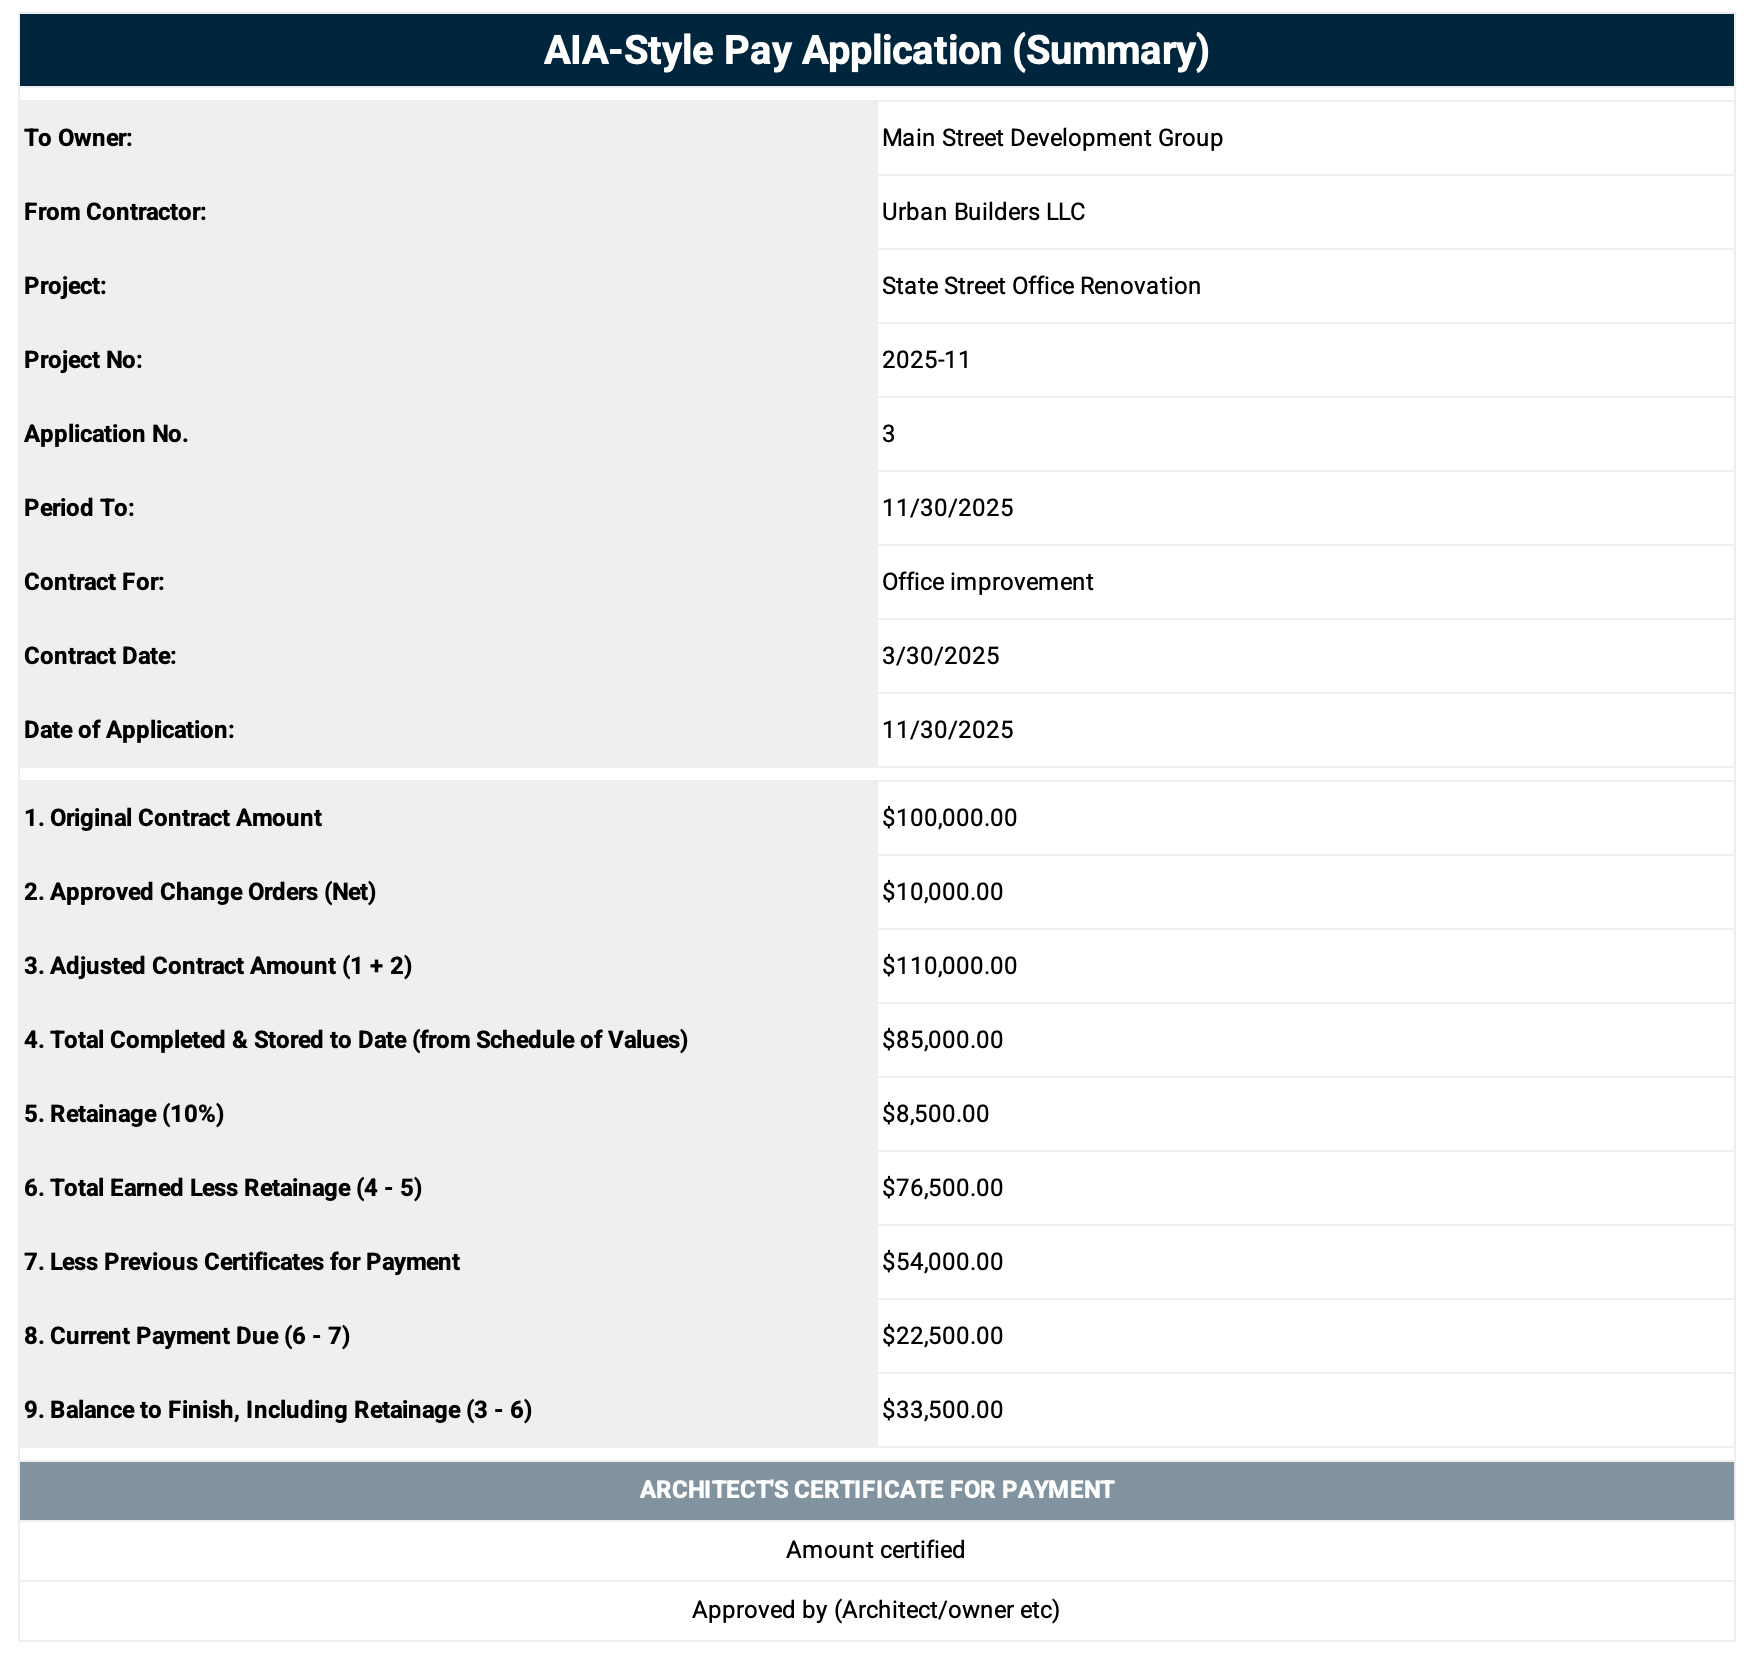
Task: Click the Contract Date 3/30/2025 cell
Action: click(x=939, y=655)
